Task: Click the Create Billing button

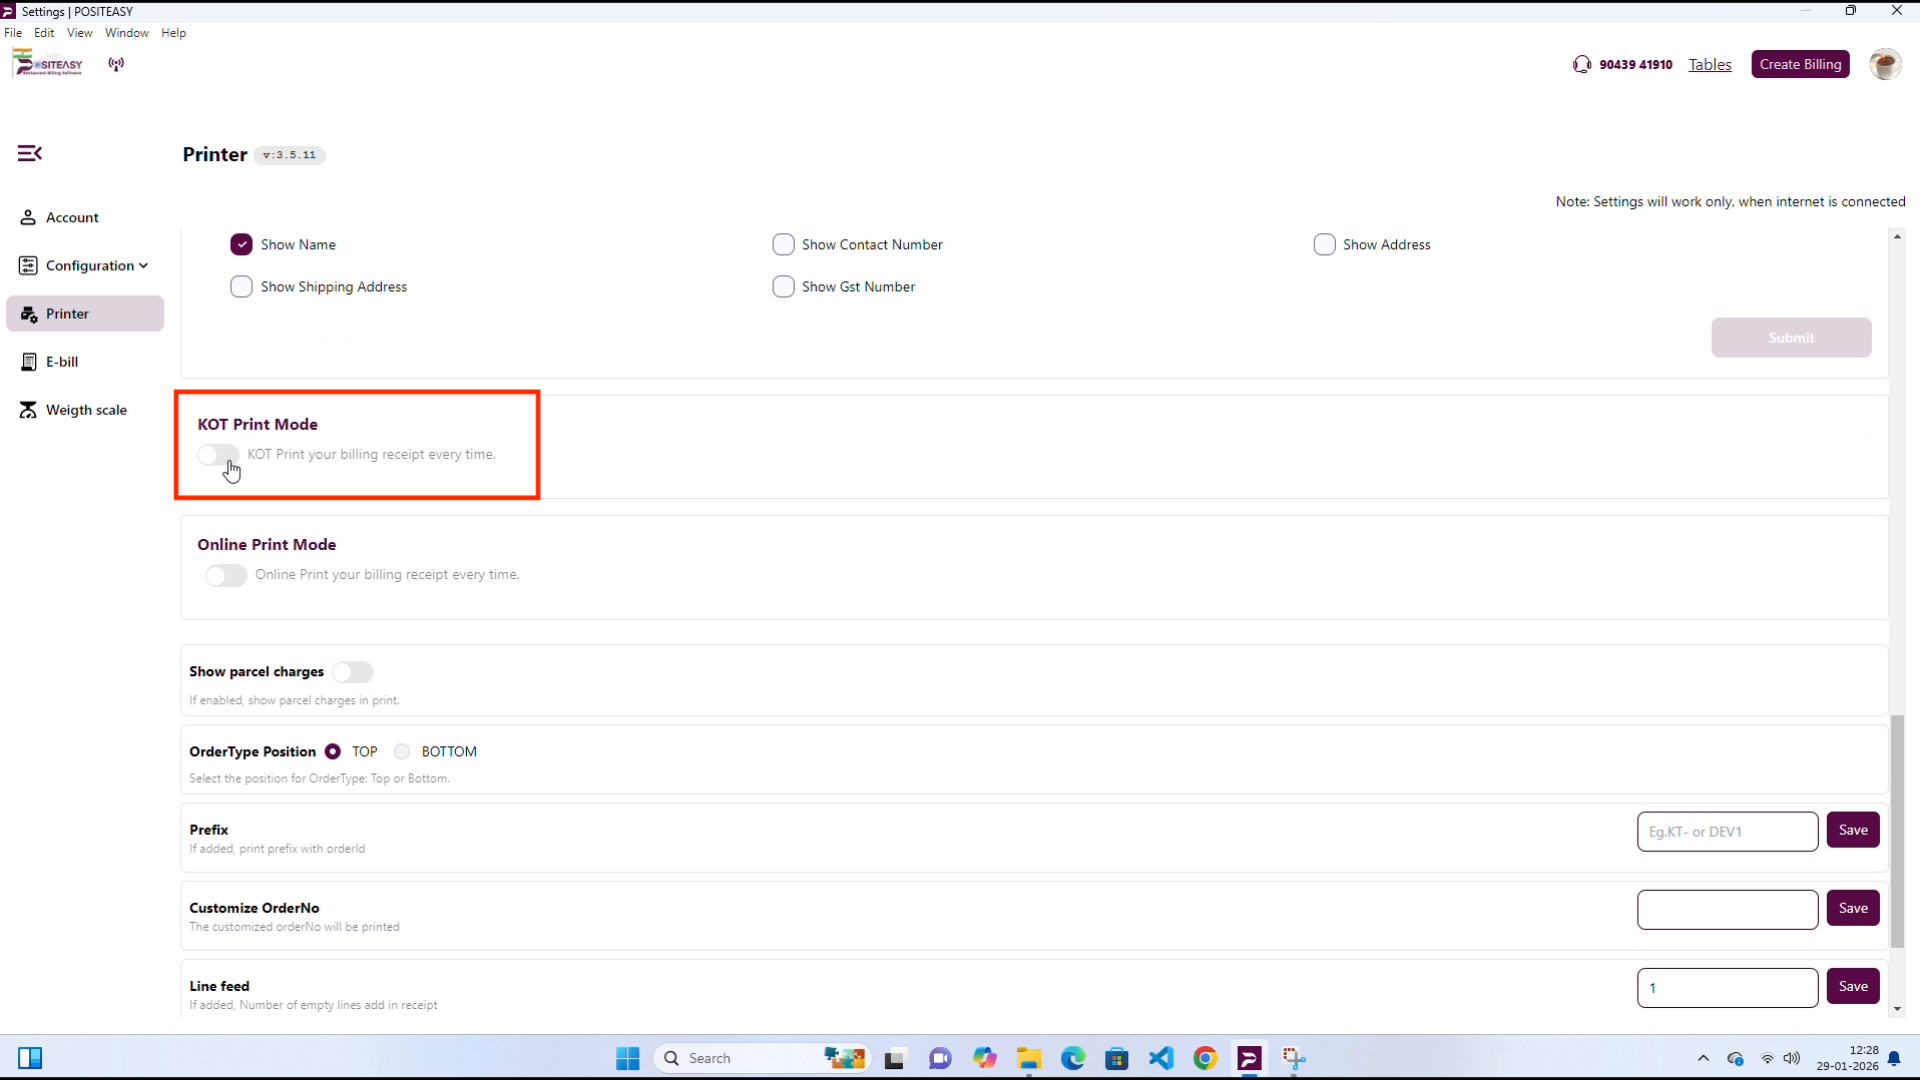Action: (x=1799, y=65)
